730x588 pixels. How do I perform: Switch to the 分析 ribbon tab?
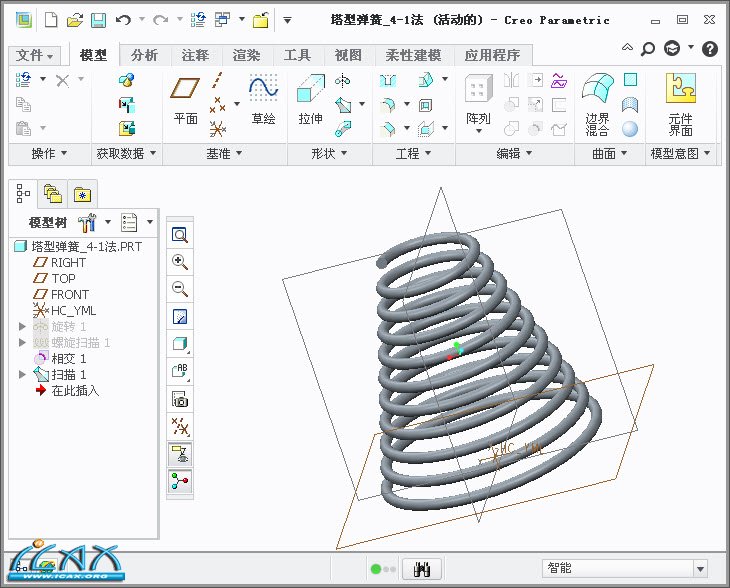point(144,55)
